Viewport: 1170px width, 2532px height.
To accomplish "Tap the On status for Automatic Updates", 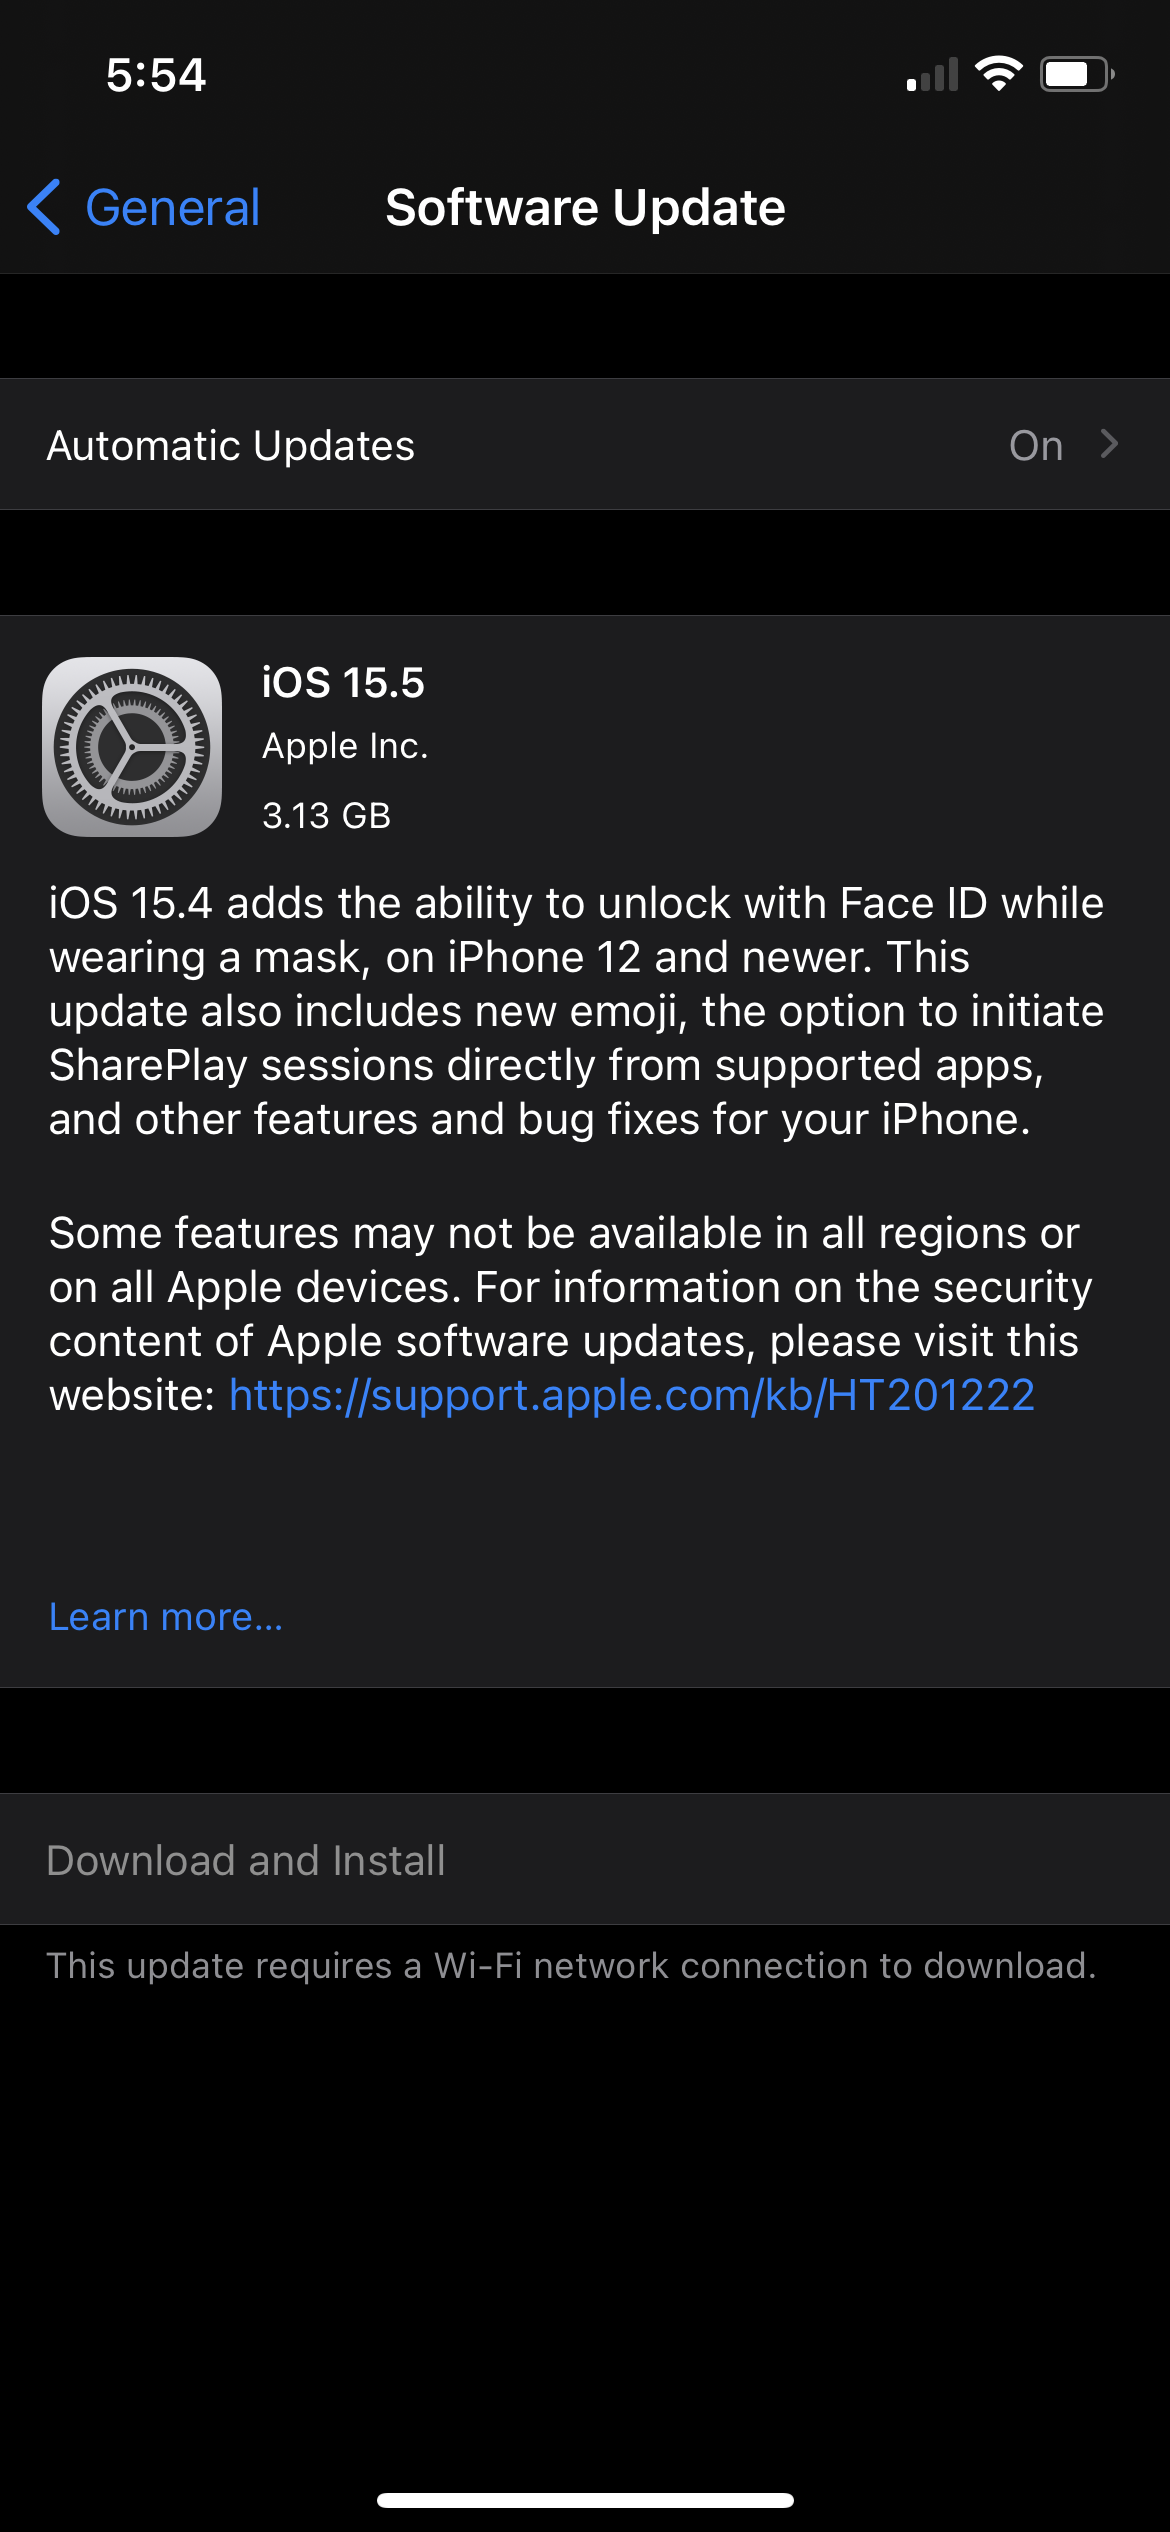I will coord(1035,445).
